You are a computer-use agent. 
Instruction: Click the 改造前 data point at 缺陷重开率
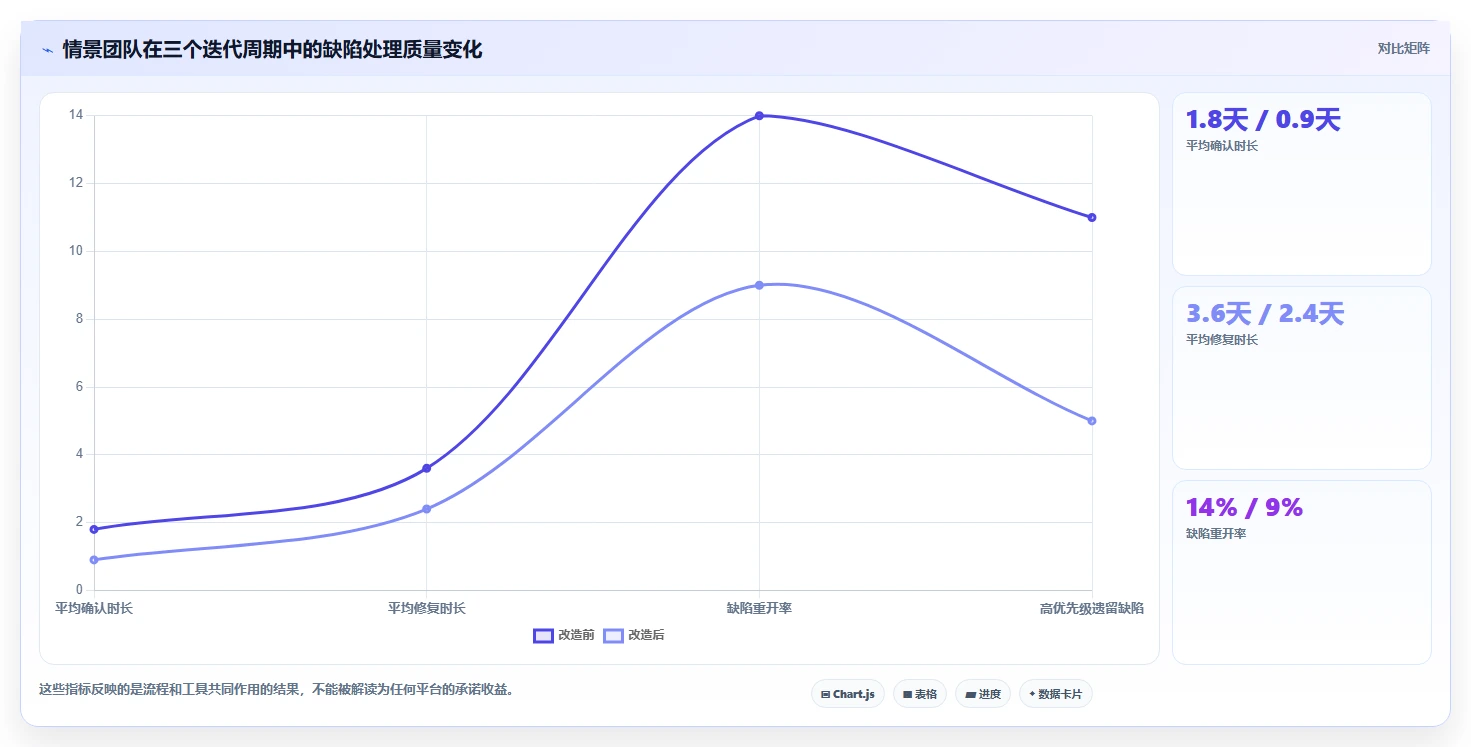pos(759,116)
